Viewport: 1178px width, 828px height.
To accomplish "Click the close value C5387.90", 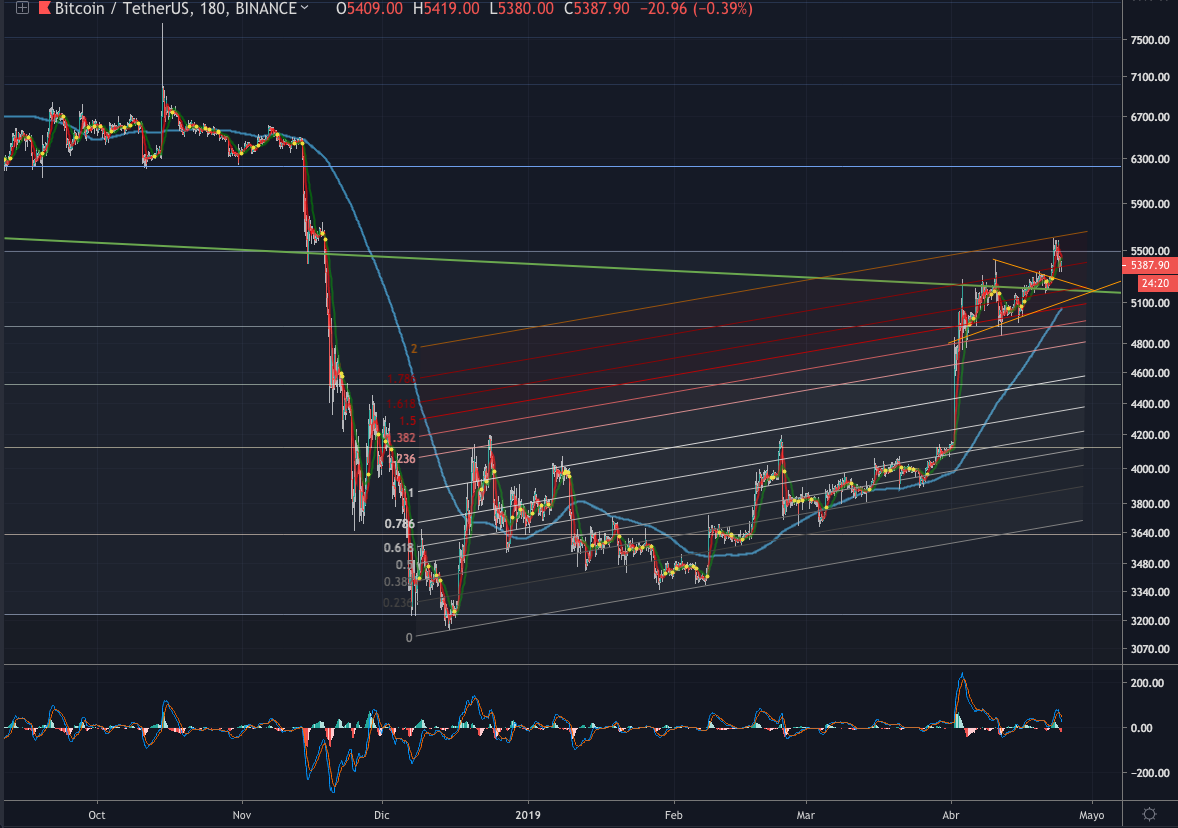I will 597,8.
